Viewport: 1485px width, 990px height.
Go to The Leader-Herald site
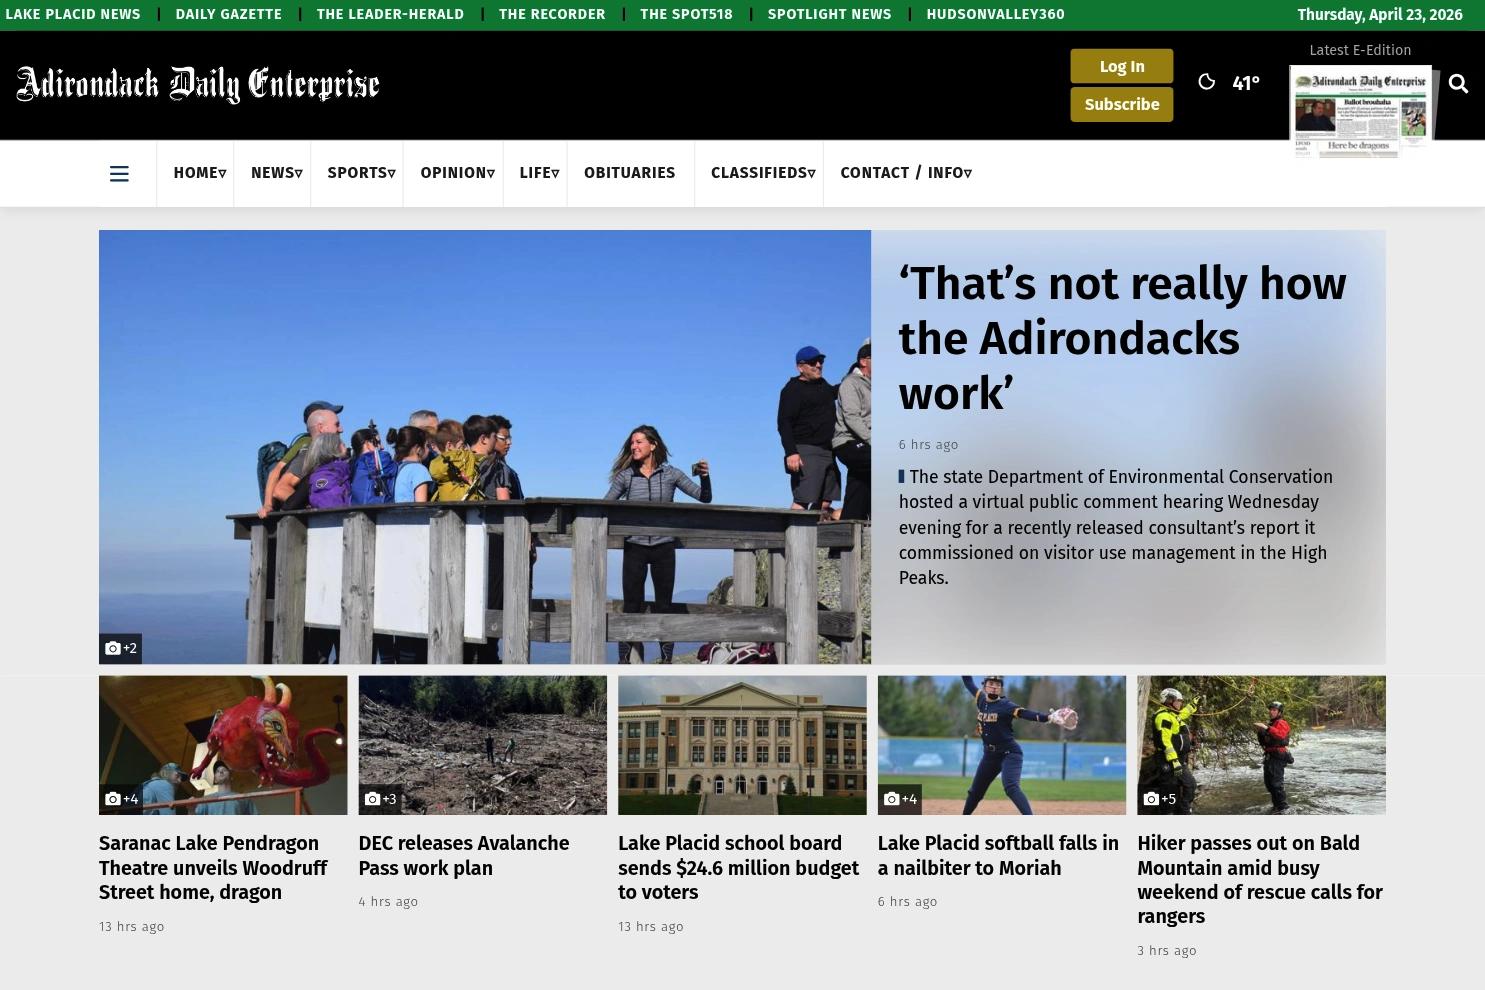[x=390, y=14]
